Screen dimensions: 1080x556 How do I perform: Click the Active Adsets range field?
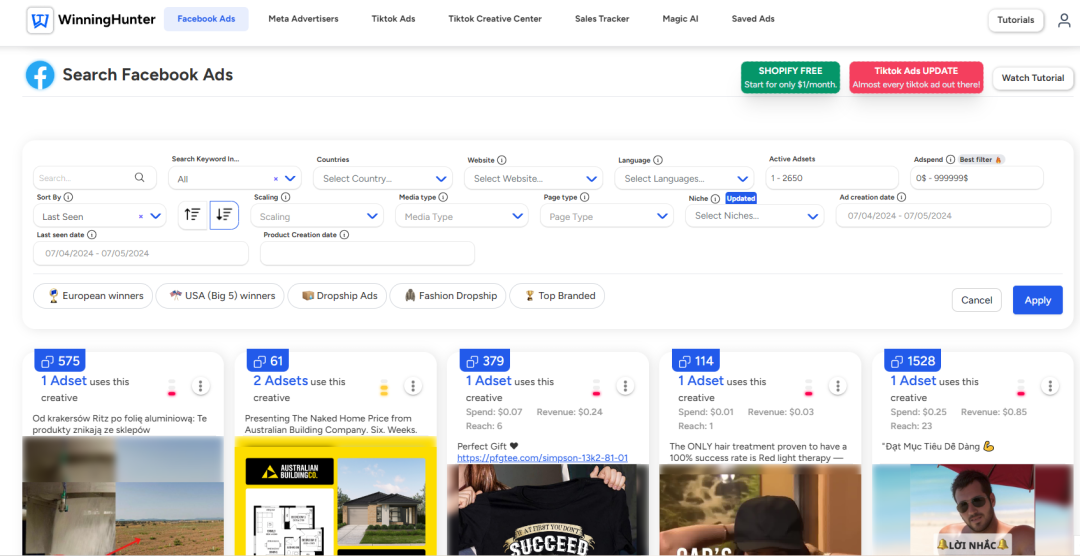tap(832, 178)
